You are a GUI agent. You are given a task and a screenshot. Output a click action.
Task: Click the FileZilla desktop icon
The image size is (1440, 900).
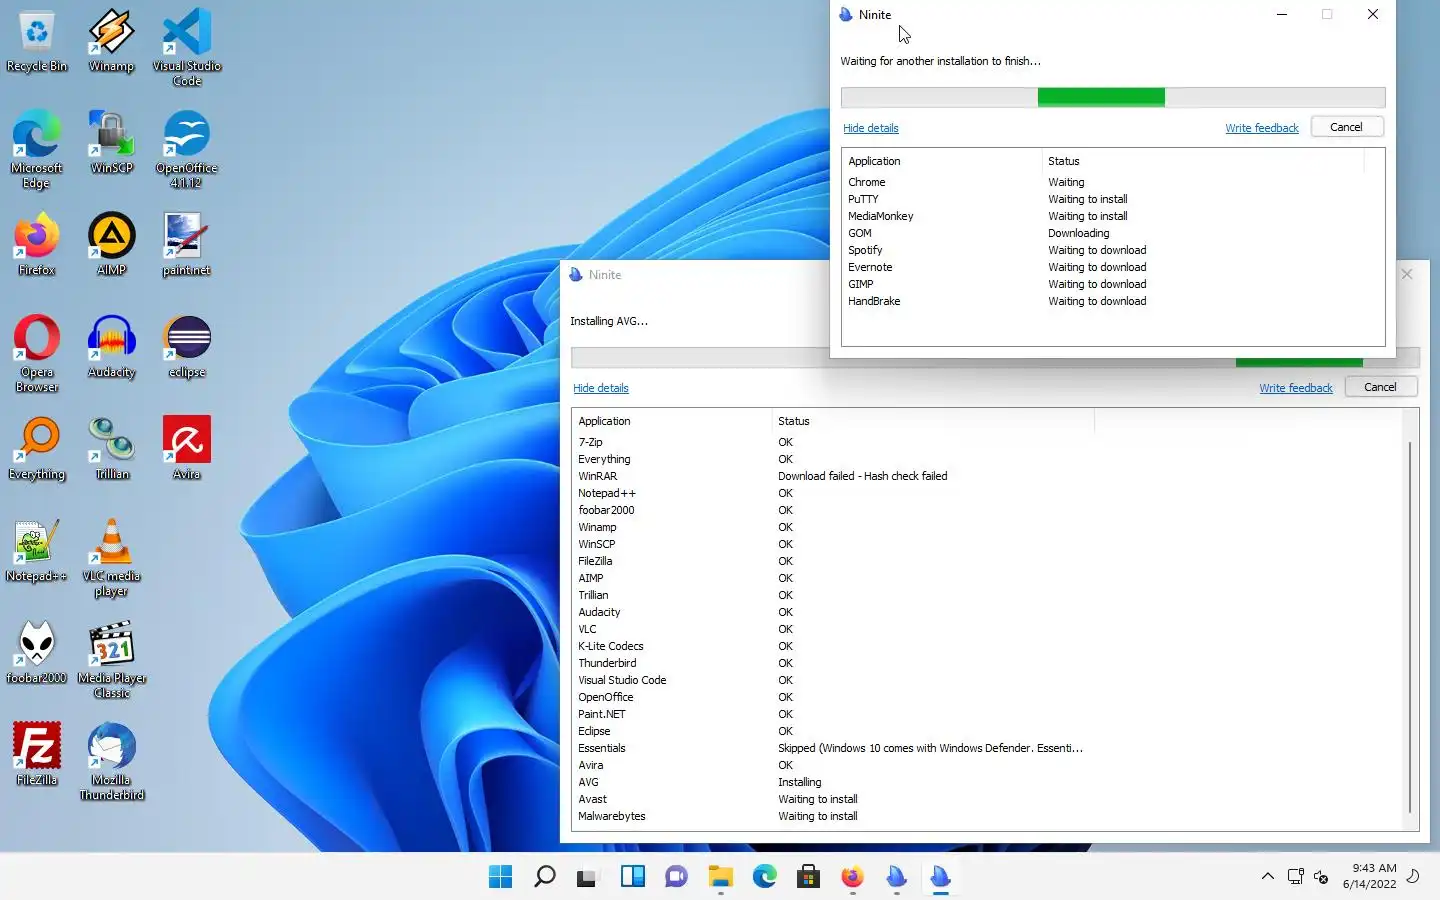click(x=37, y=755)
